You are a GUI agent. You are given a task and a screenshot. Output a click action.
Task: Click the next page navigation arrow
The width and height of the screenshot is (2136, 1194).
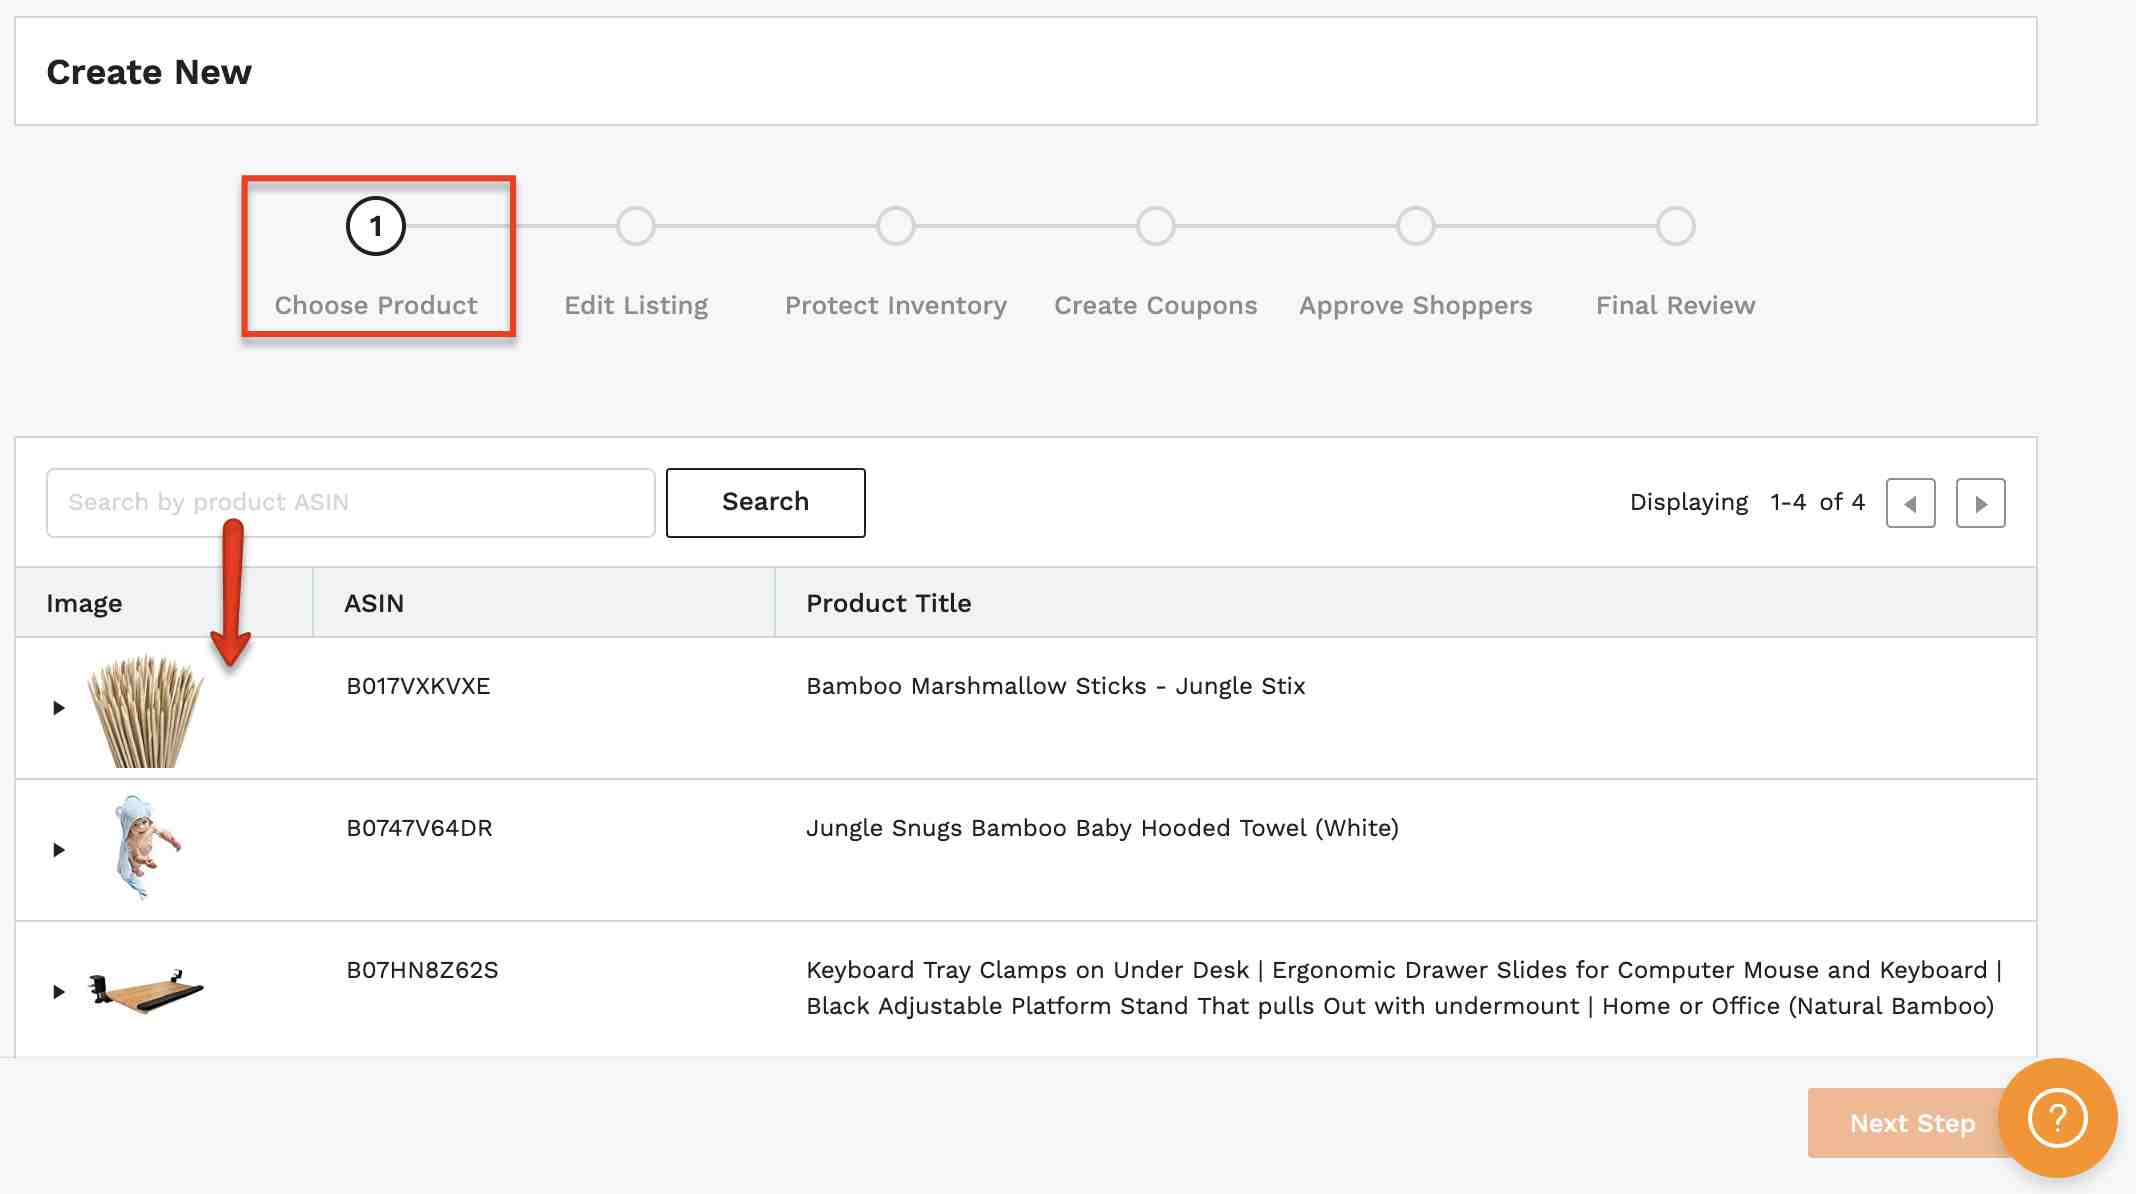1980,503
